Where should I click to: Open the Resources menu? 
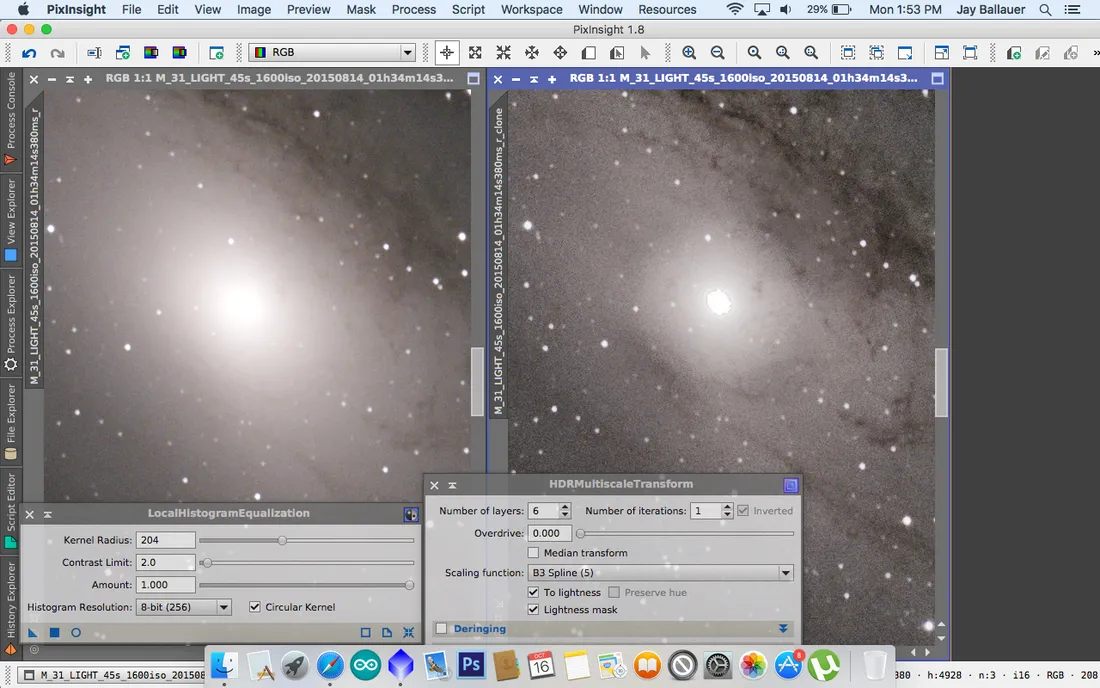pos(667,10)
